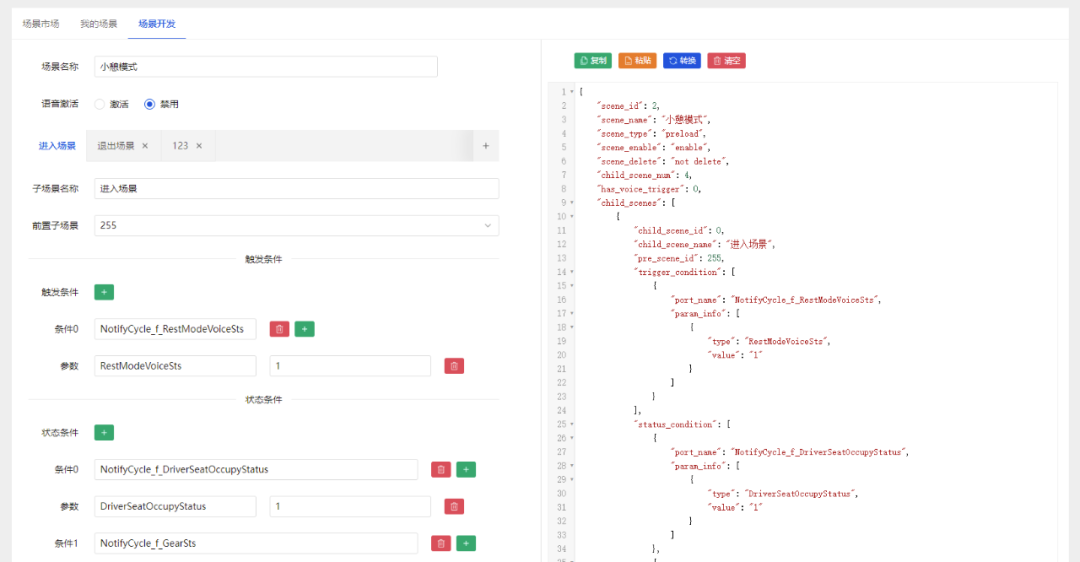The width and height of the screenshot is (1080, 562).
Task: Click the green add button beside 触发条件
Action: [x=104, y=292]
